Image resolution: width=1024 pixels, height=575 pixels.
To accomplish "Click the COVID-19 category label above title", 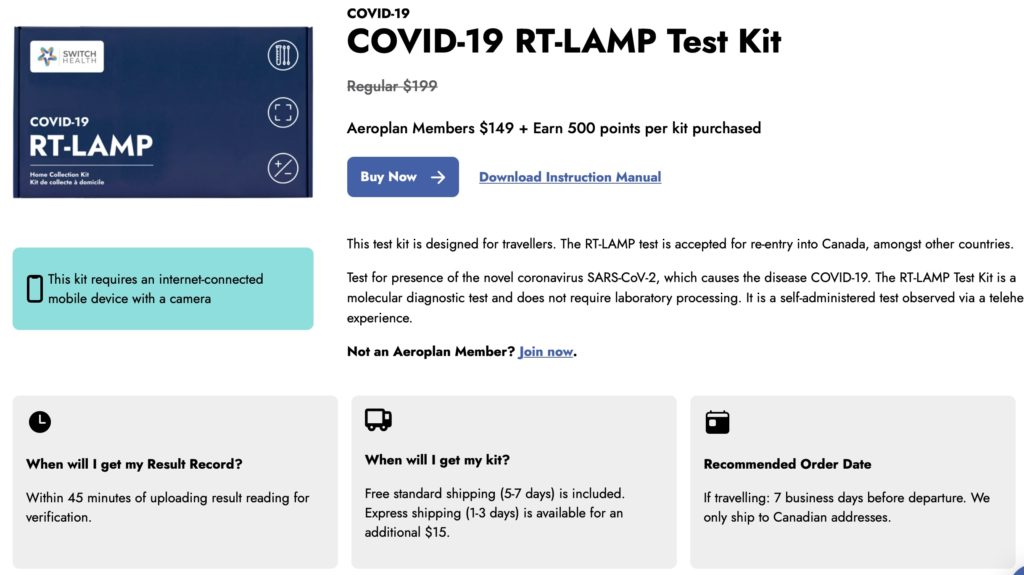I will point(378,13).
